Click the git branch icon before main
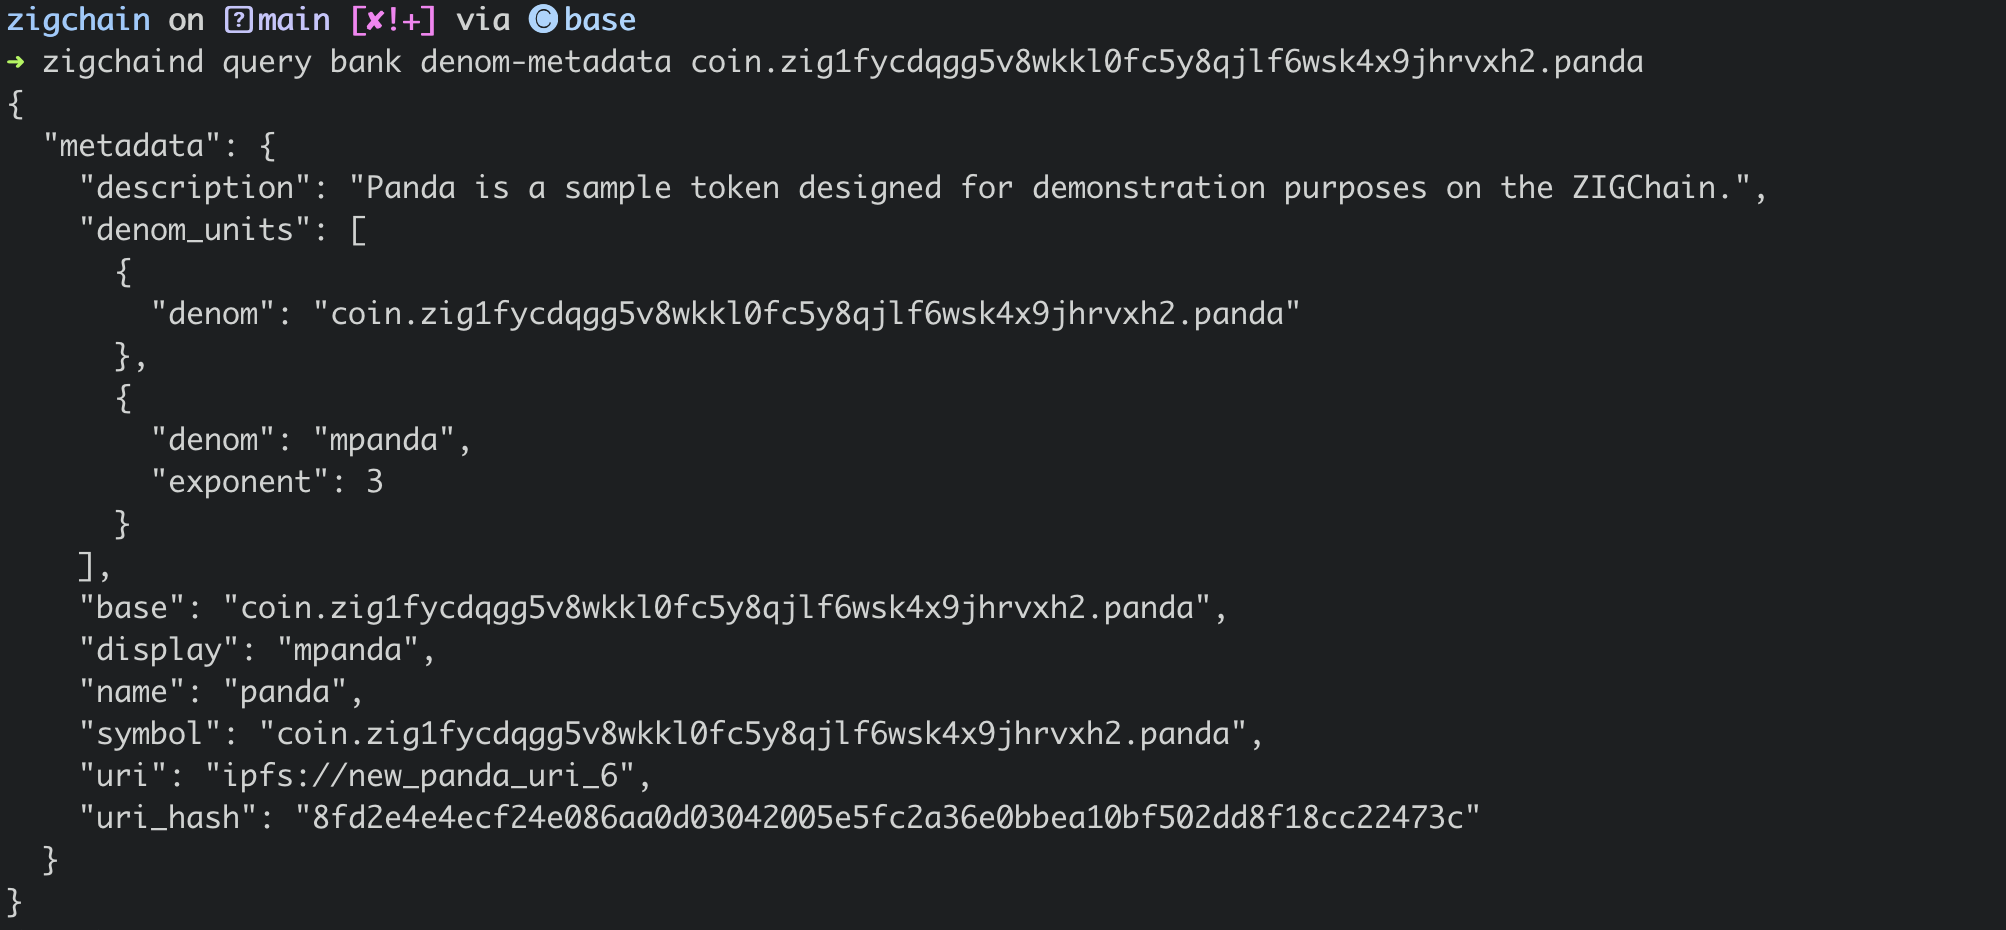The width and height of the screenshot is (2006, 930). [238, 20]
